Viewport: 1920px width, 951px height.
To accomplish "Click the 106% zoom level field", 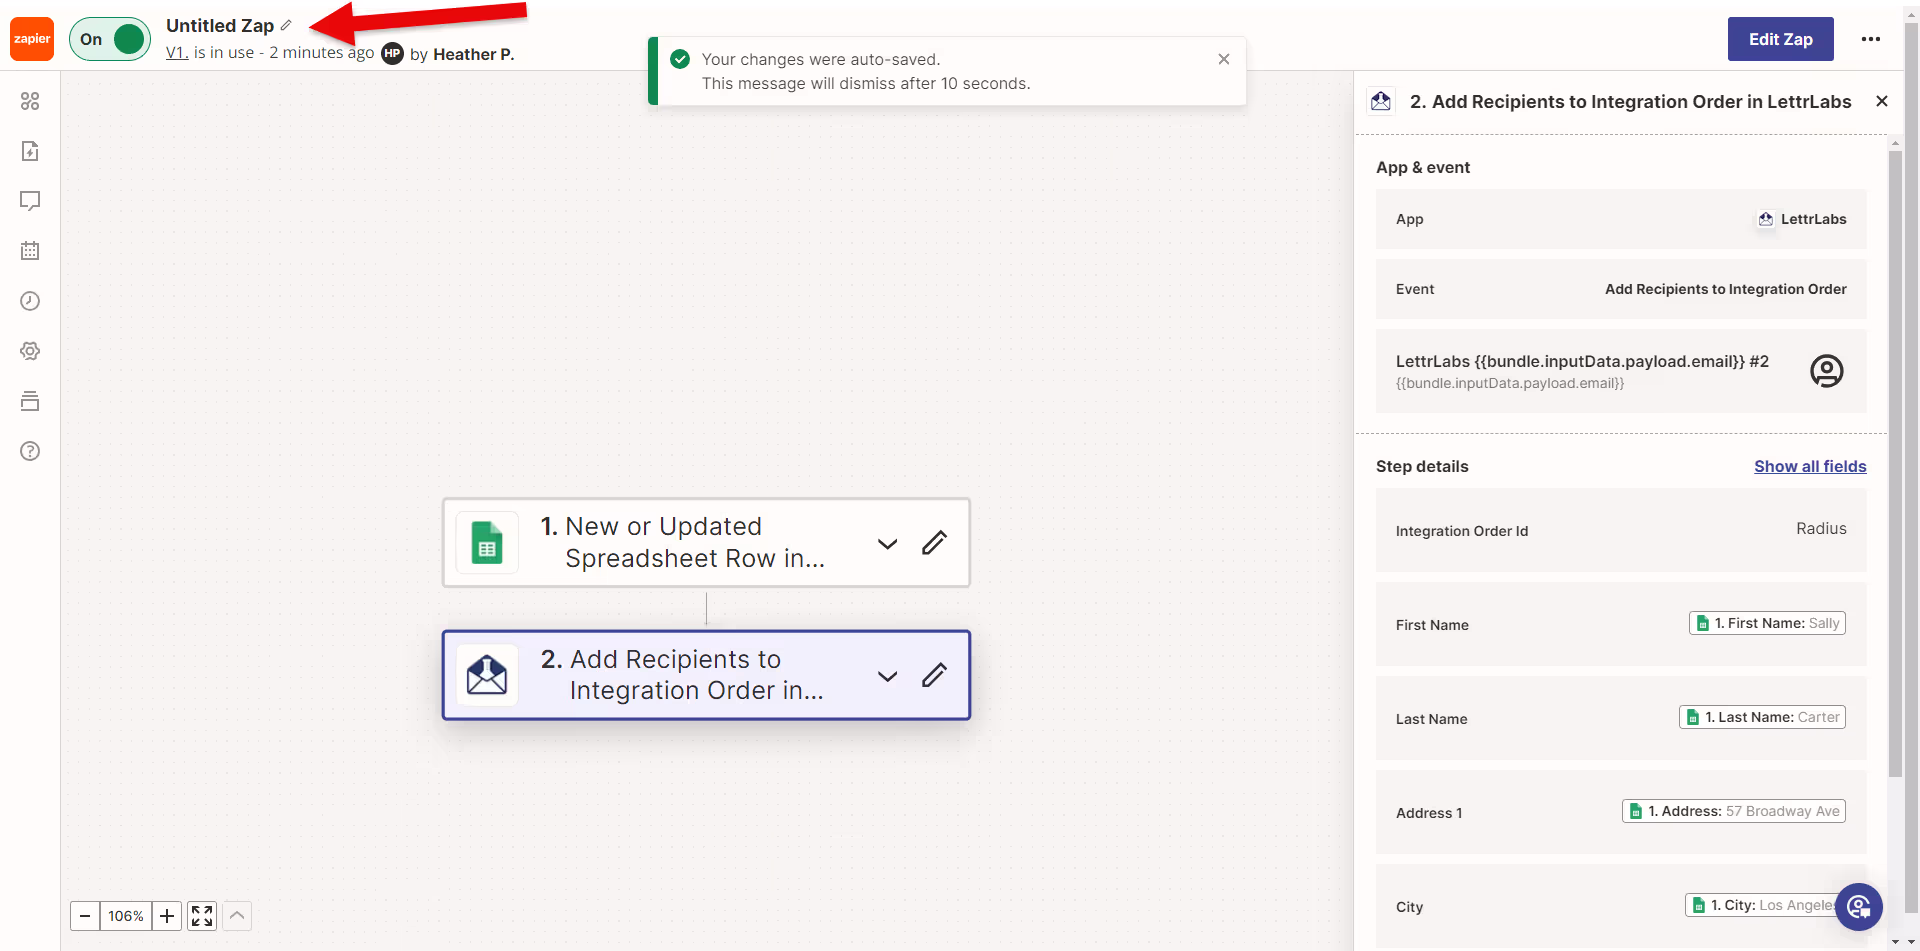I will coord(126,916).
